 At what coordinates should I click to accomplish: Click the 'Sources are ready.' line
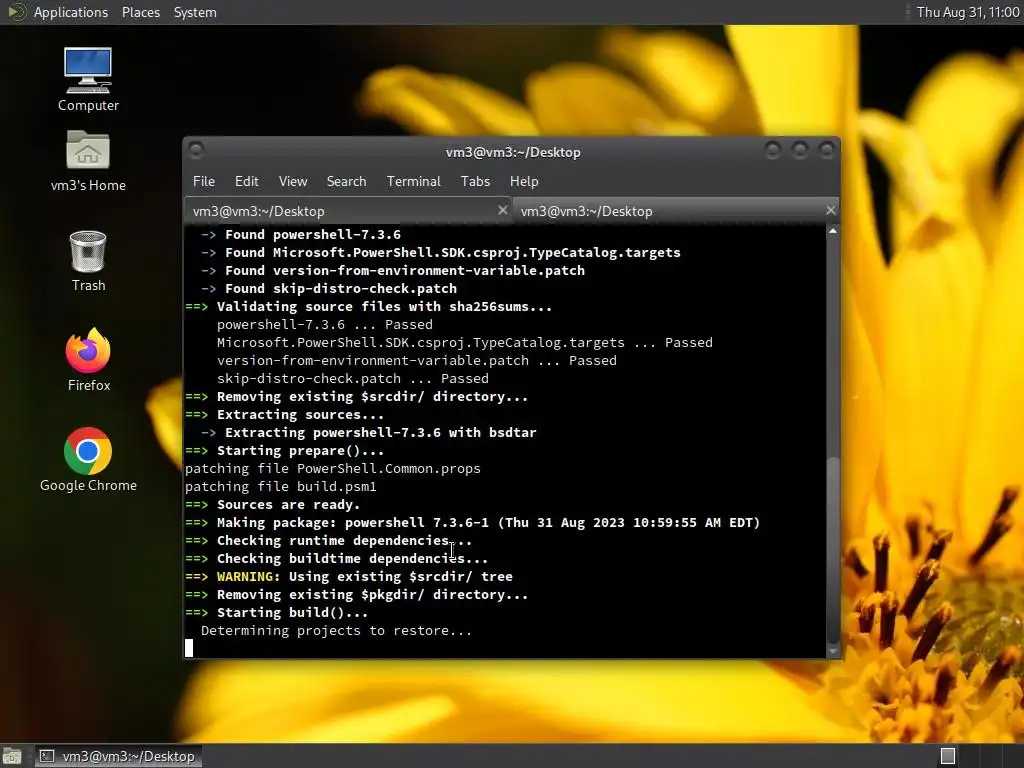point(288,505)
